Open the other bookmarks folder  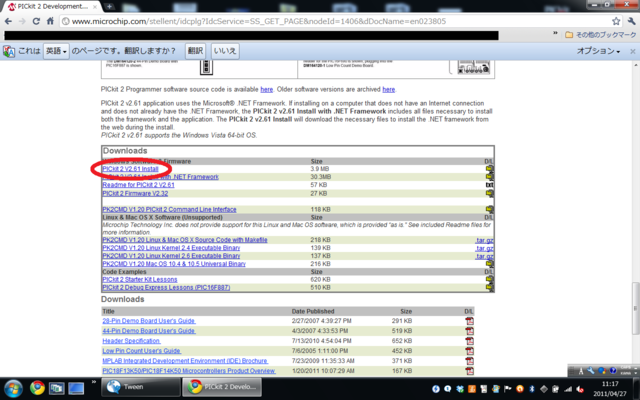coord(600,35)
